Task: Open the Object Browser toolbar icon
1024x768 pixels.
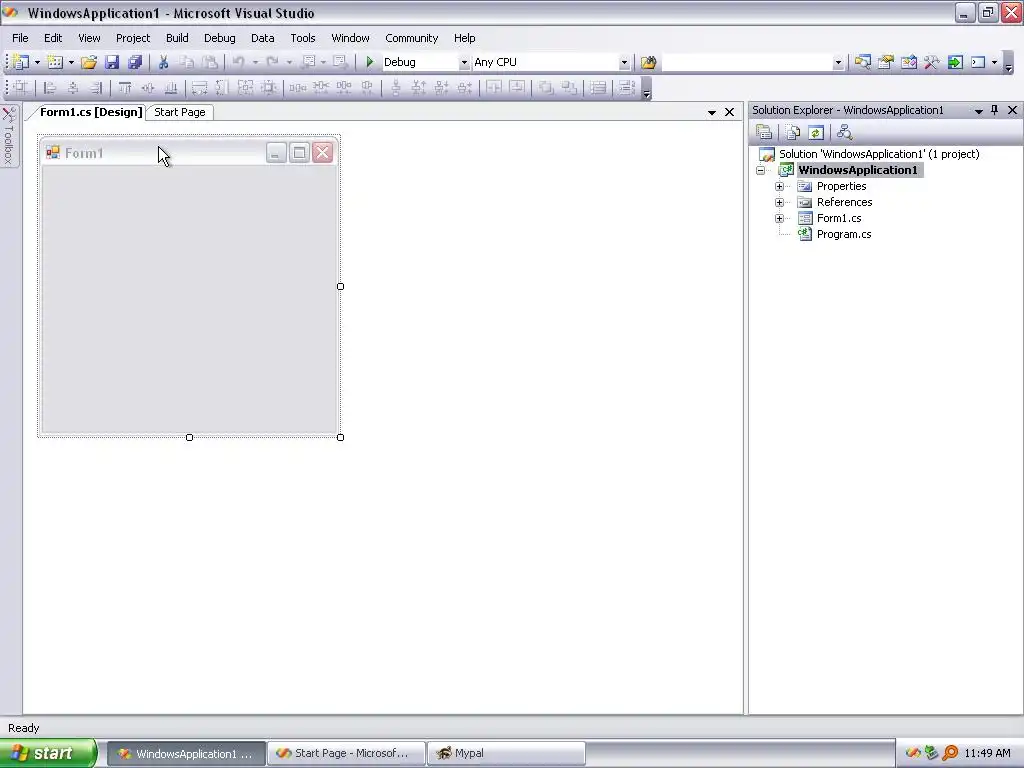Action: (x=909, y=62)
